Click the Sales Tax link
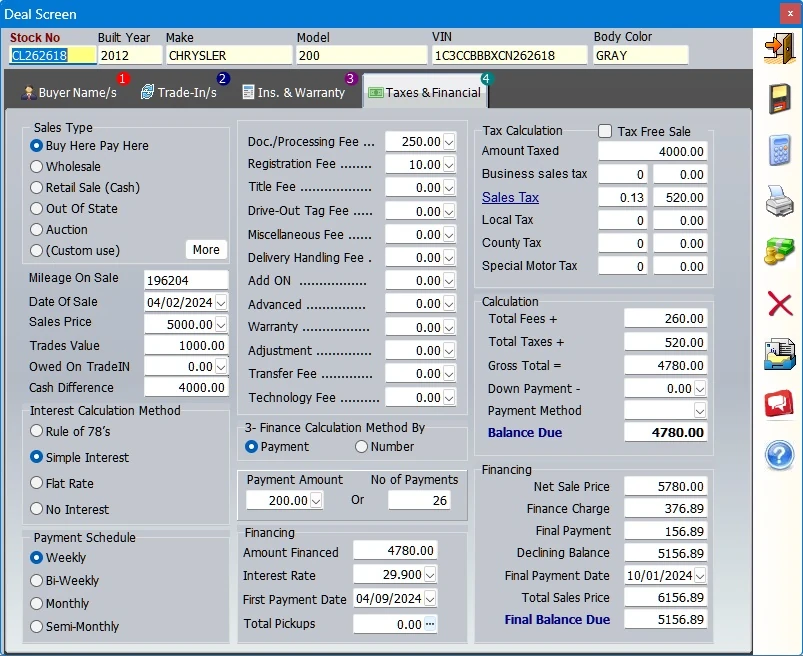Image resolution: width=803 pixels, height=656 pixels. click(x=510, y=197)
